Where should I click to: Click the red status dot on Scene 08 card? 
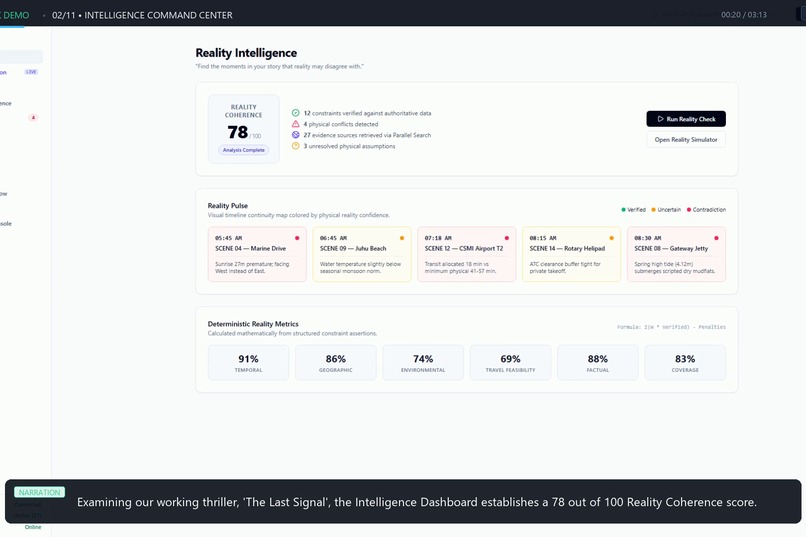point(717,238)
